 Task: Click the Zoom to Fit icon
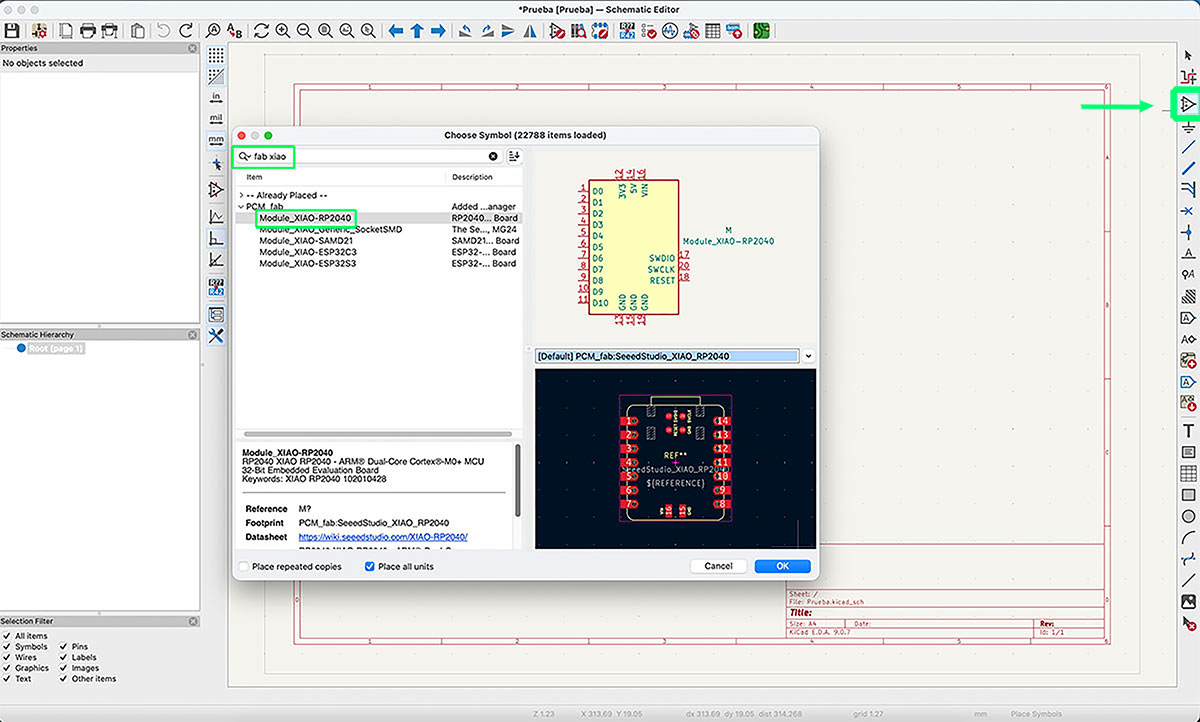click(323, 31)
